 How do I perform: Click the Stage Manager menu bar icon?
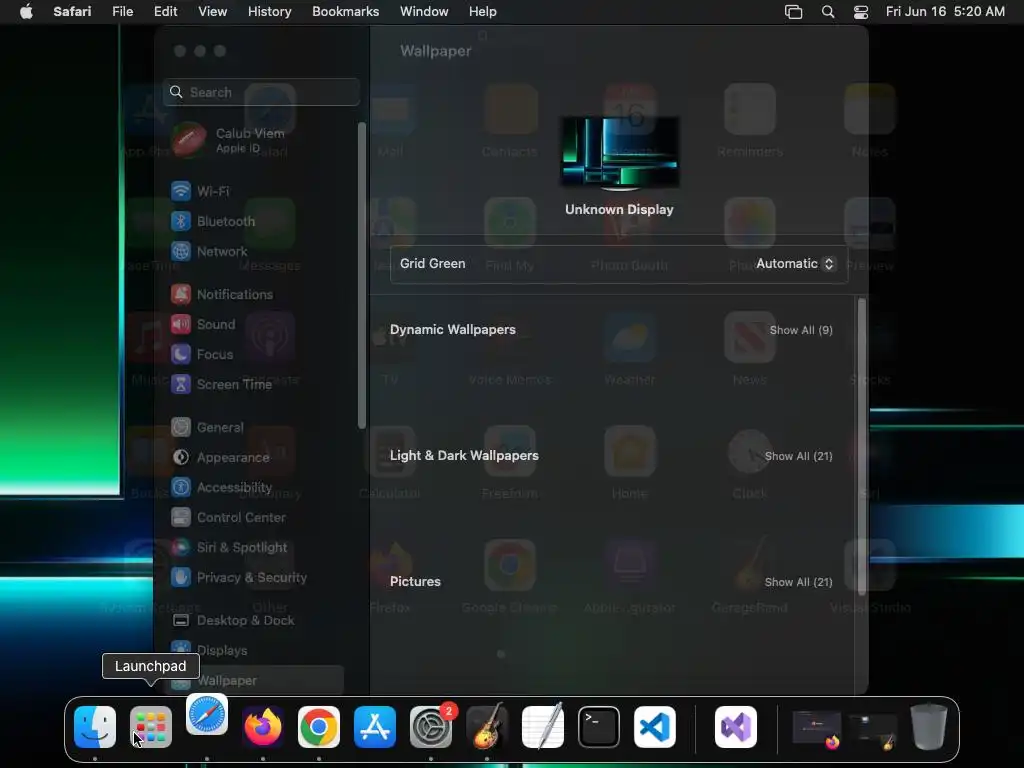pos(793,12)
